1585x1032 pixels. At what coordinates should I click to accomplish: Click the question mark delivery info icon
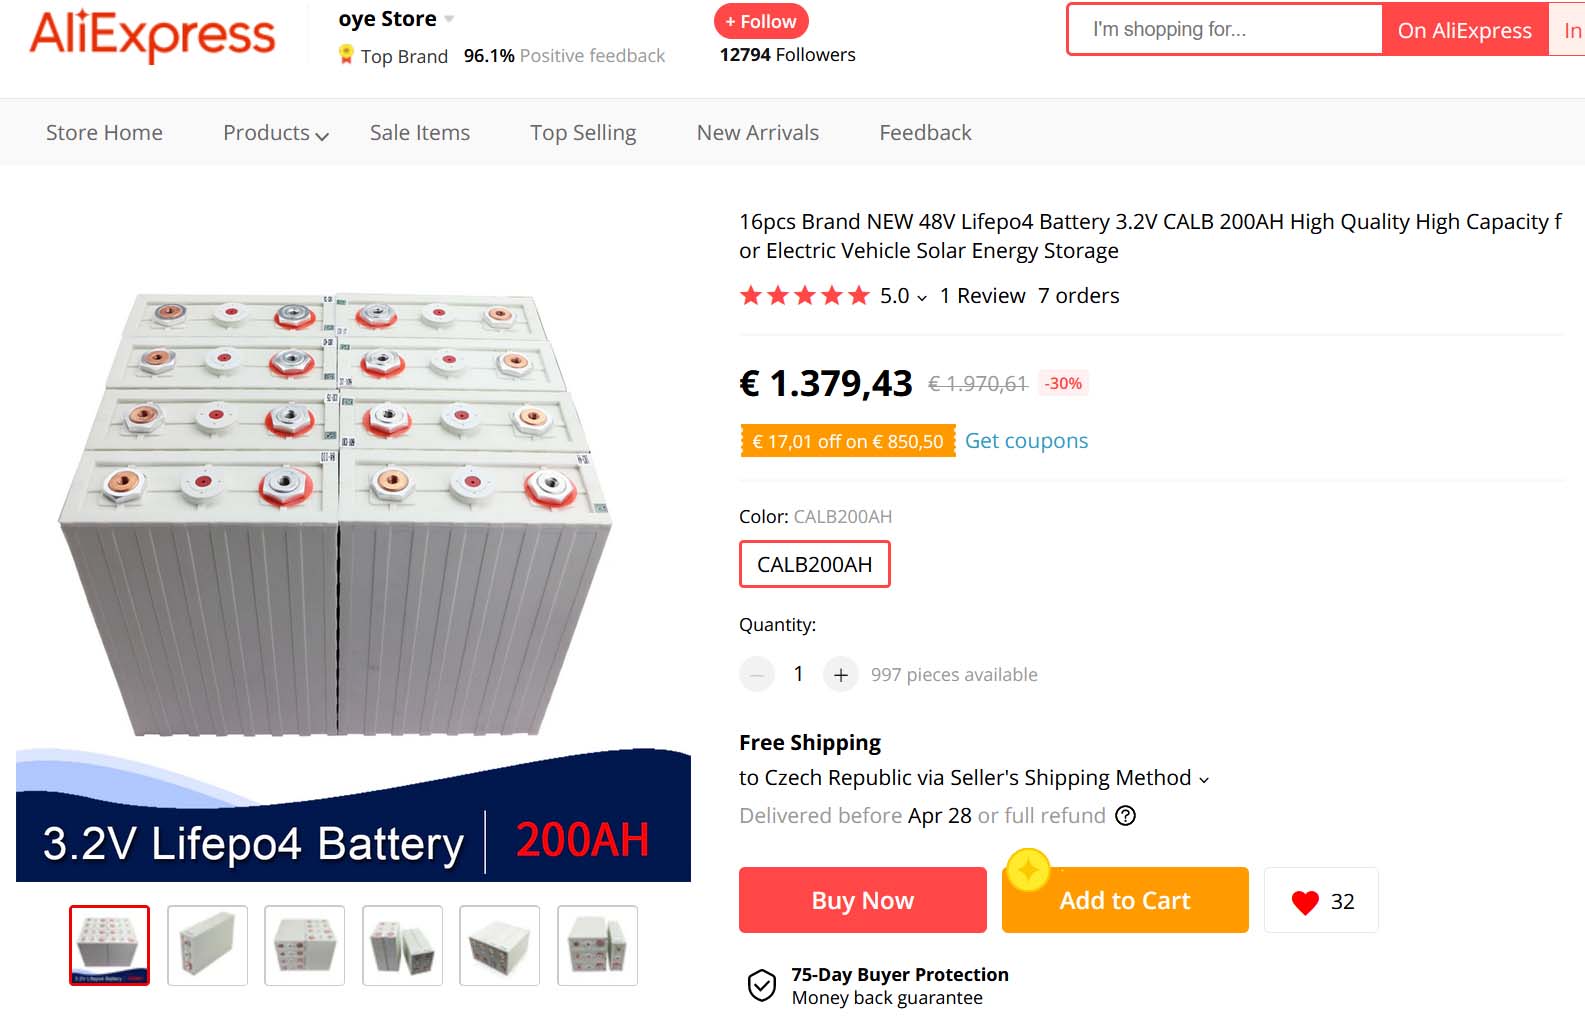coord(1125,816)
